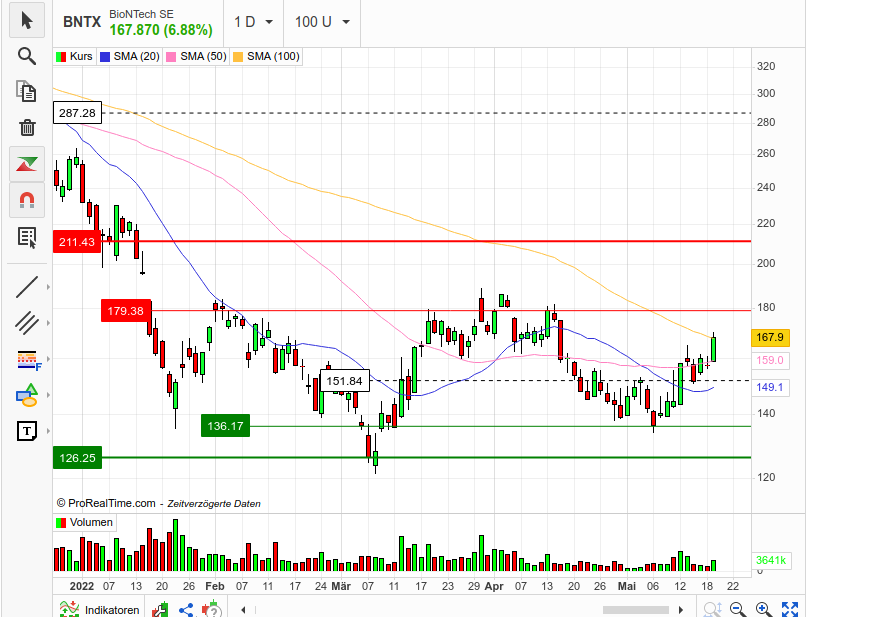Click the share chart icon
The height and width of the screenshot is (617, 886).
186,610
